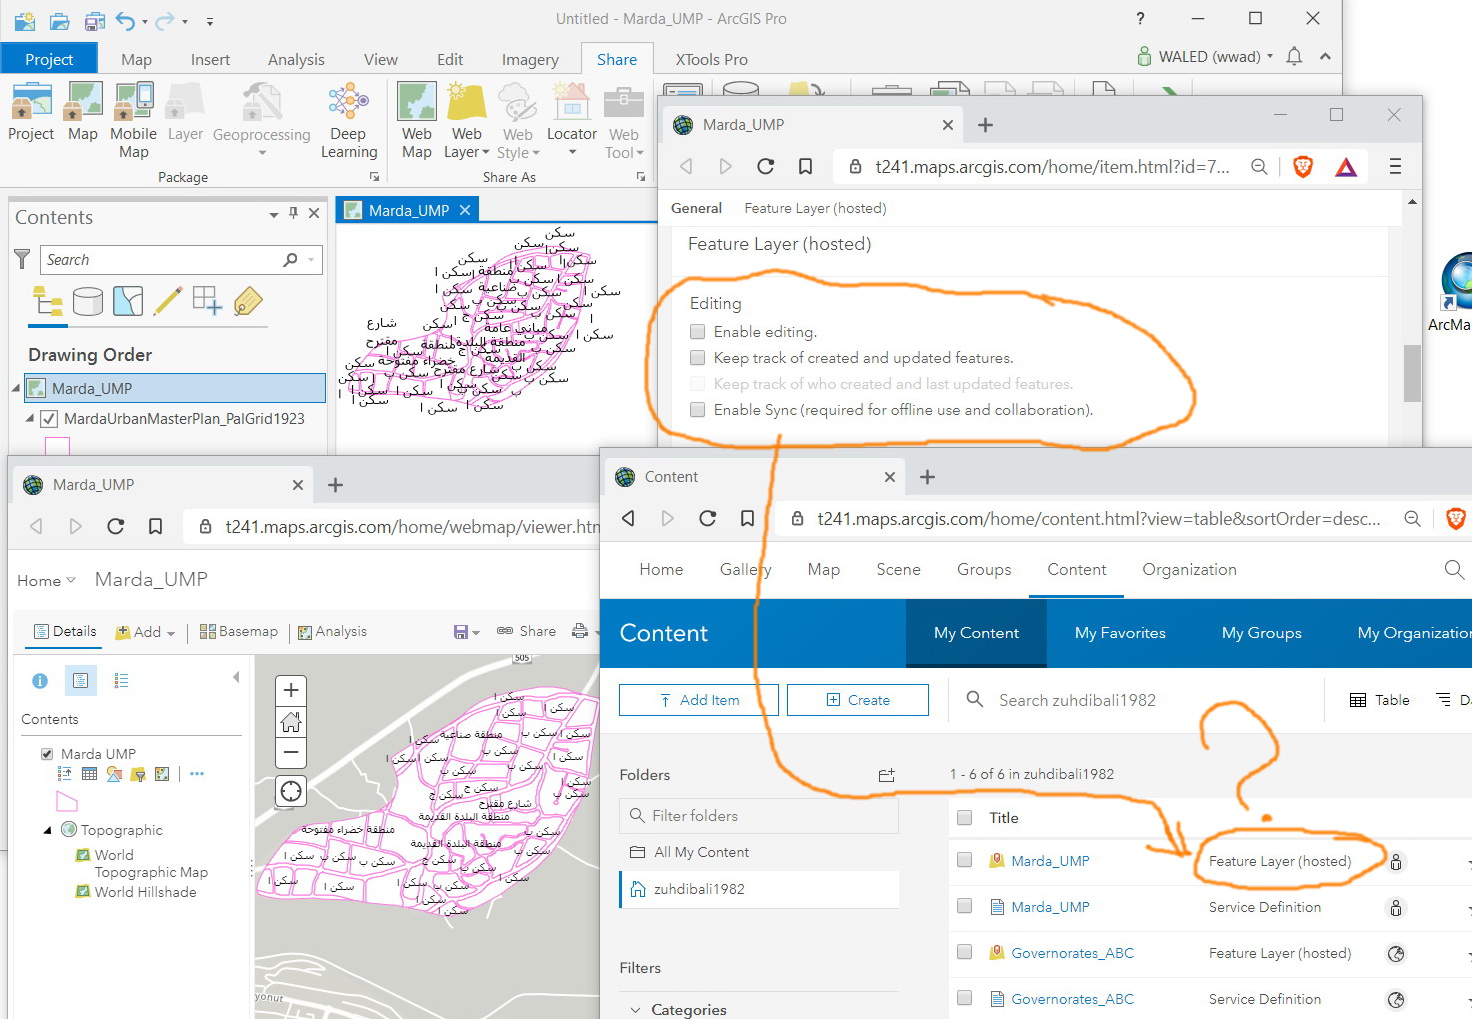Show the Legend panel in map viewer
Image resolution: width=1472 pixels, height=1019 pixels.
(x=121, y=681)
